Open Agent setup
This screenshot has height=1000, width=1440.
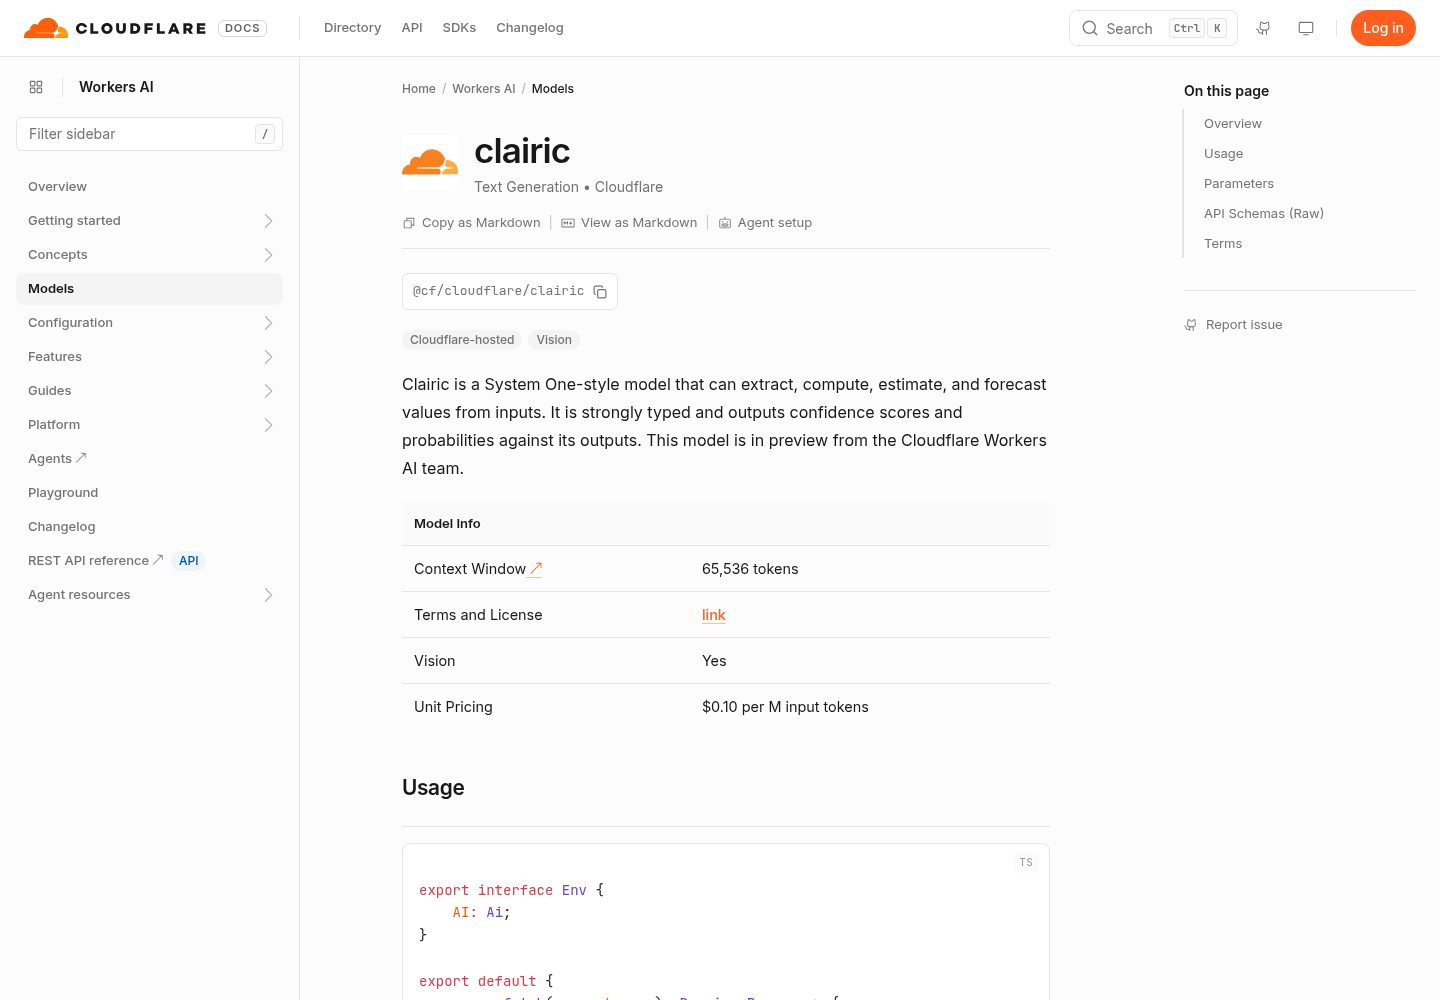click(x=765, y=223)
